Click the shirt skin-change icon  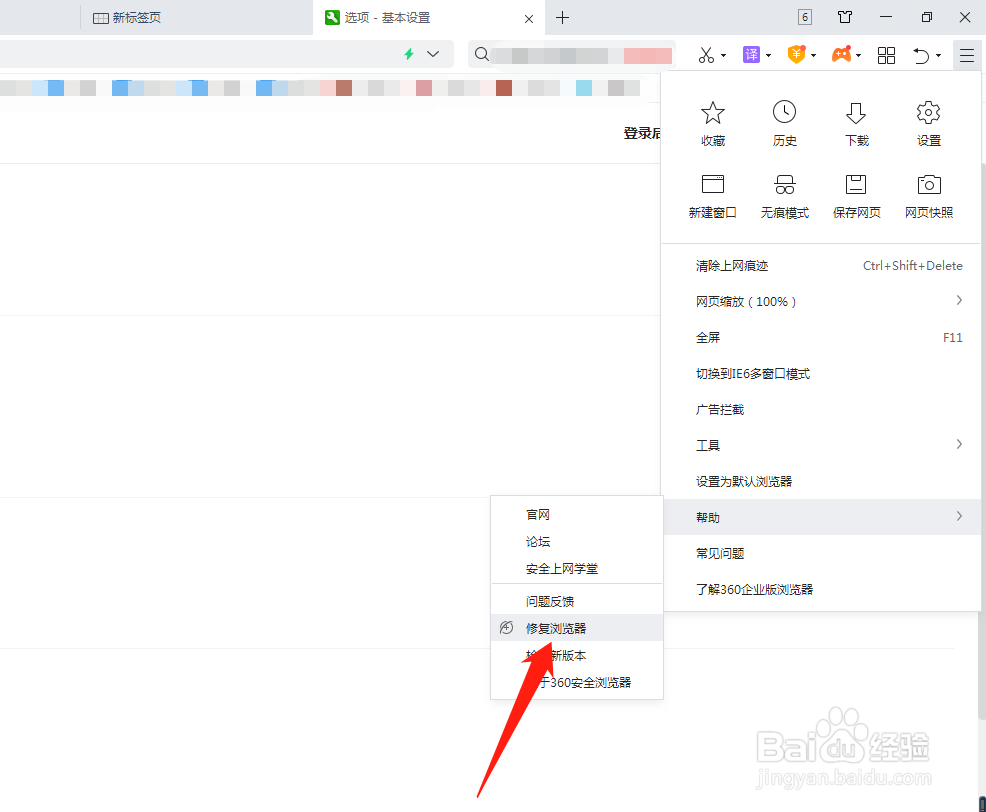point(845,17)
